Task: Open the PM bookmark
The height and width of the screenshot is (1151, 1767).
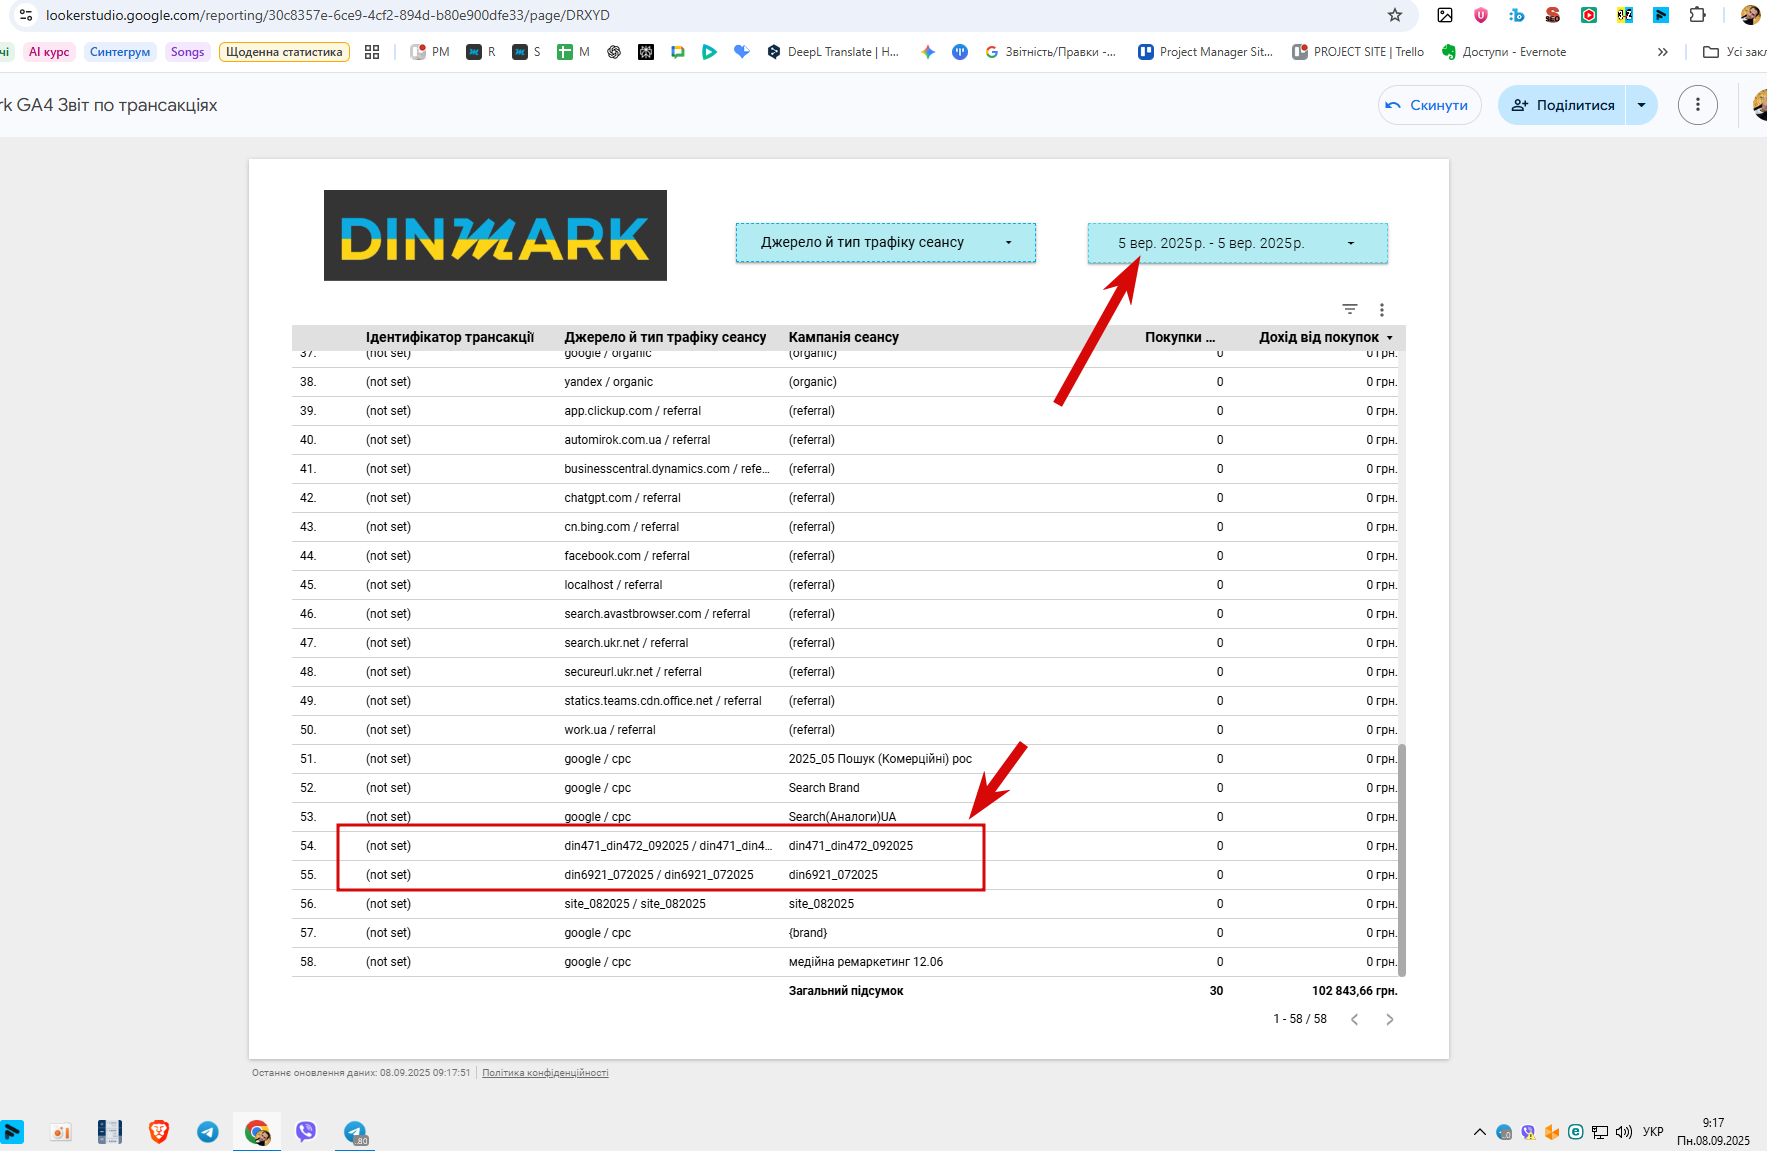Action: click(x=430, y=52)
